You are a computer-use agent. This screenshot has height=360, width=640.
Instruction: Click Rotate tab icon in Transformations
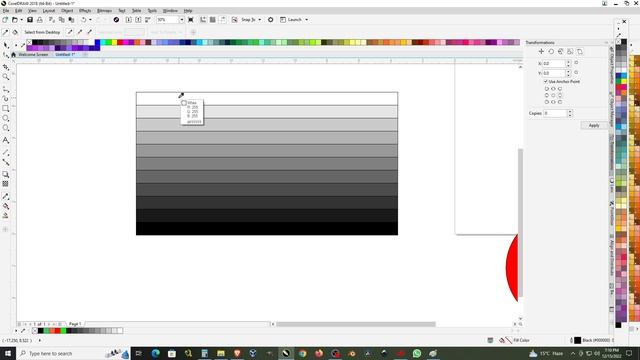click(551, 51)
